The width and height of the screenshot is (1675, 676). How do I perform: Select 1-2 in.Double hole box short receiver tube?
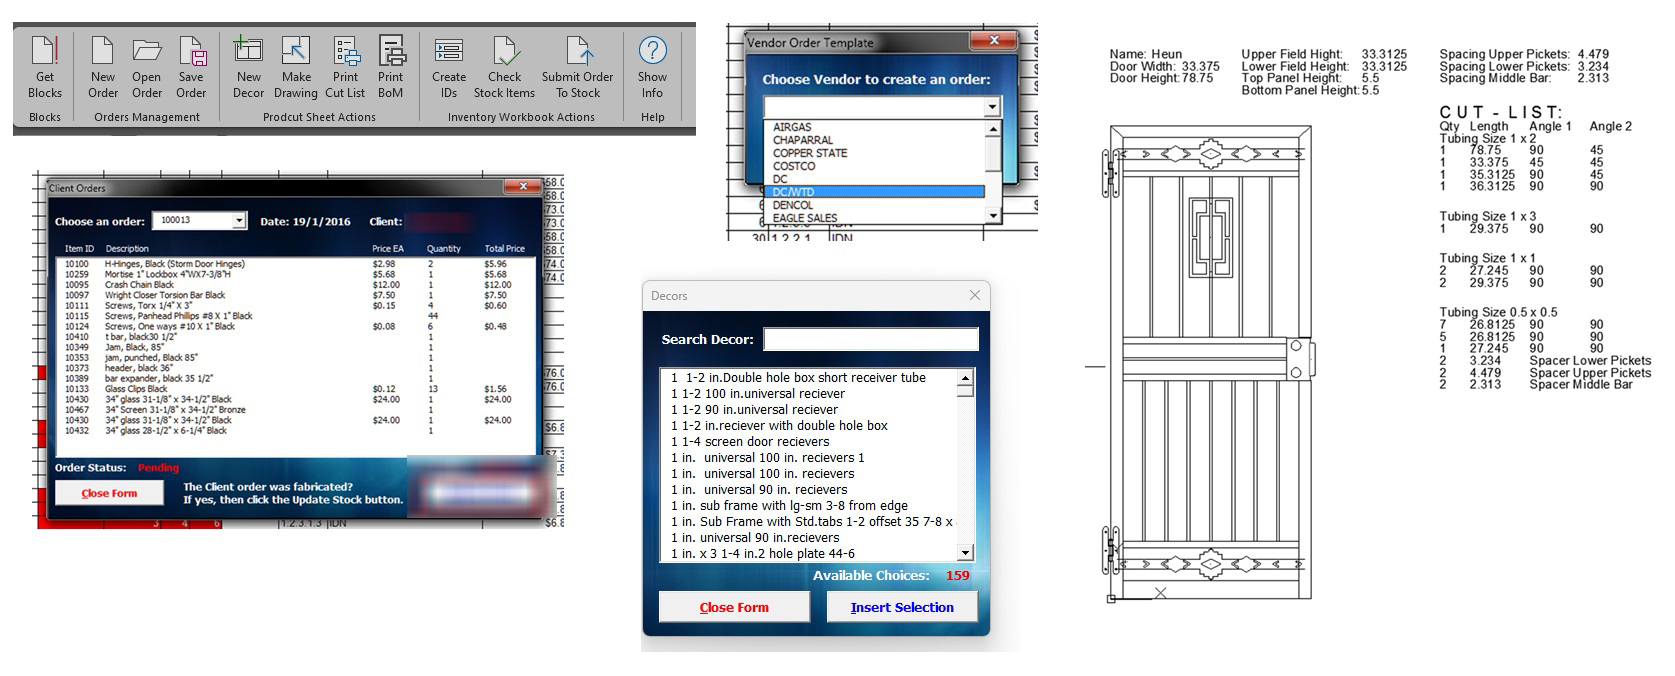click(808, 378)
